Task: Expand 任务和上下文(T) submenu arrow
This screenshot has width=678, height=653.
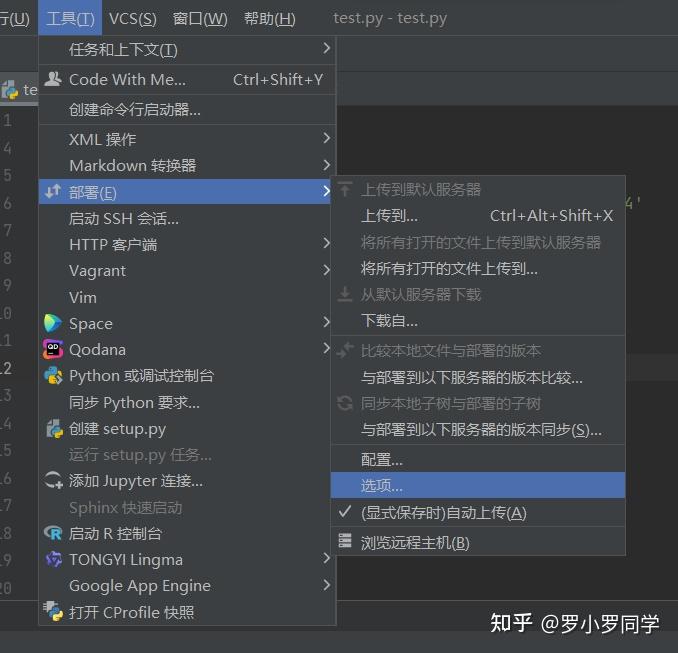Action: click(x=326, y=48)
